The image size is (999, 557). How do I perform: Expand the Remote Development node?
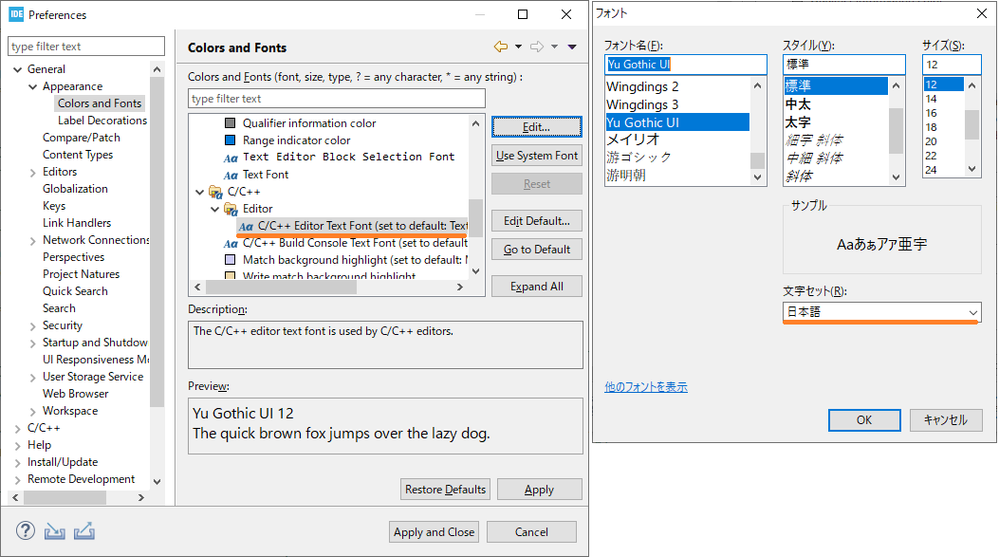click(x=18, y=479)
